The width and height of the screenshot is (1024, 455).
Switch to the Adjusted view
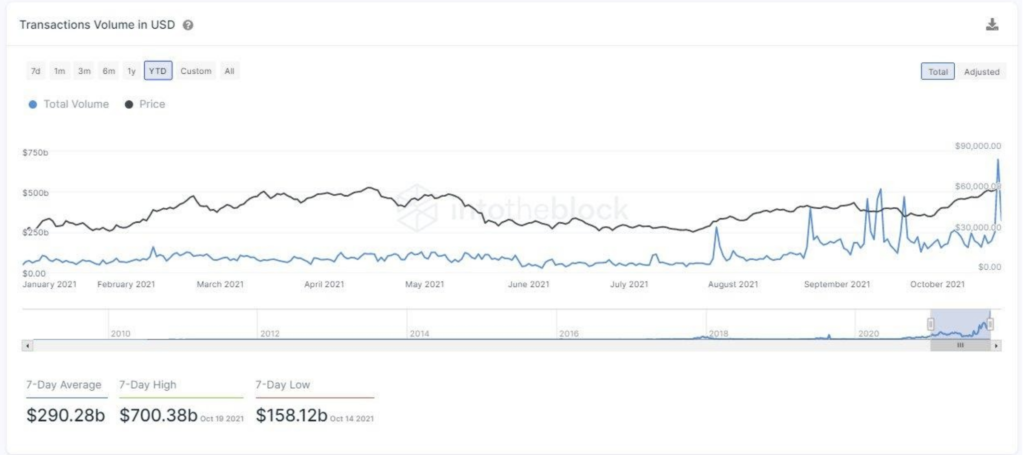(981, 71)
